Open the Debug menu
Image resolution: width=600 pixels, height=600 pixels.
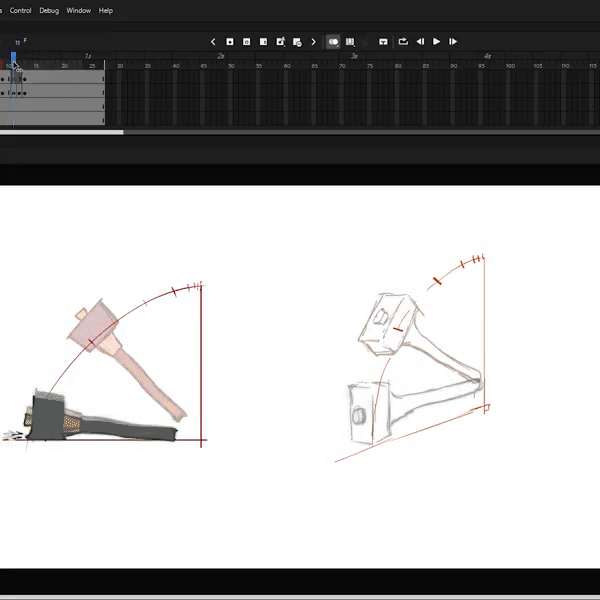tap(49, 10)
